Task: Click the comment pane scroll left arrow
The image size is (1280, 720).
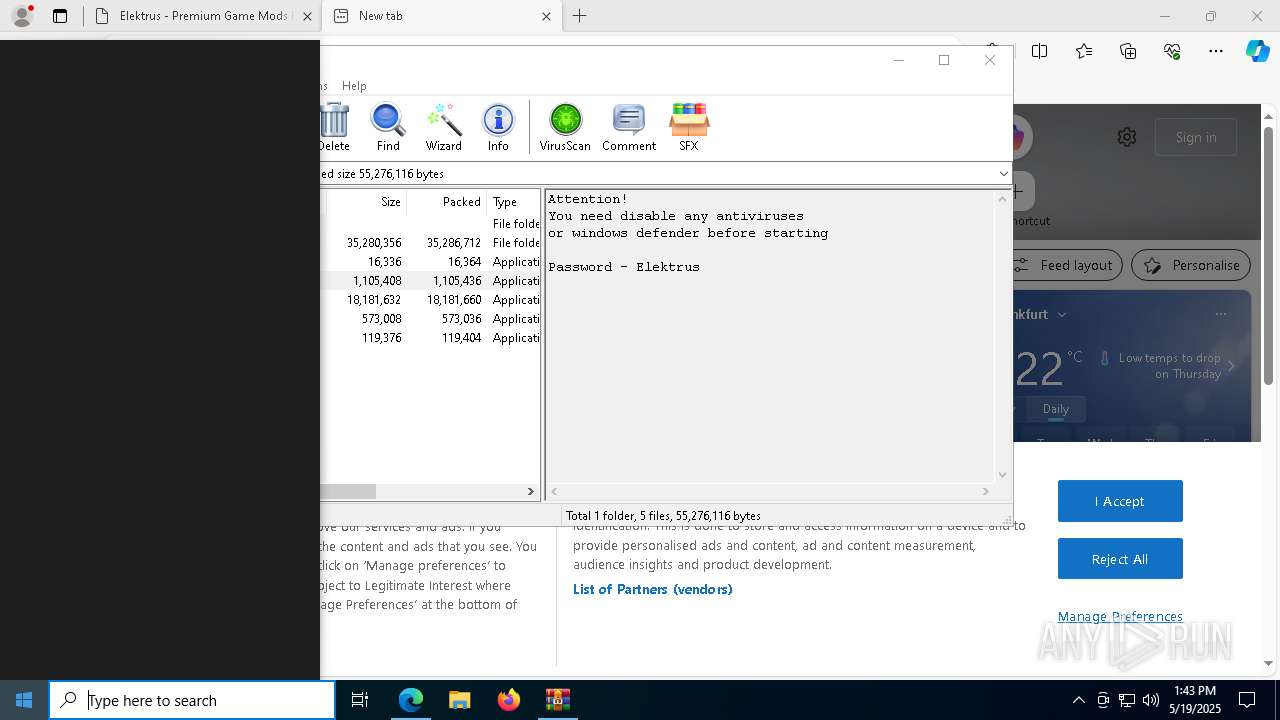Action: (554, 491)
